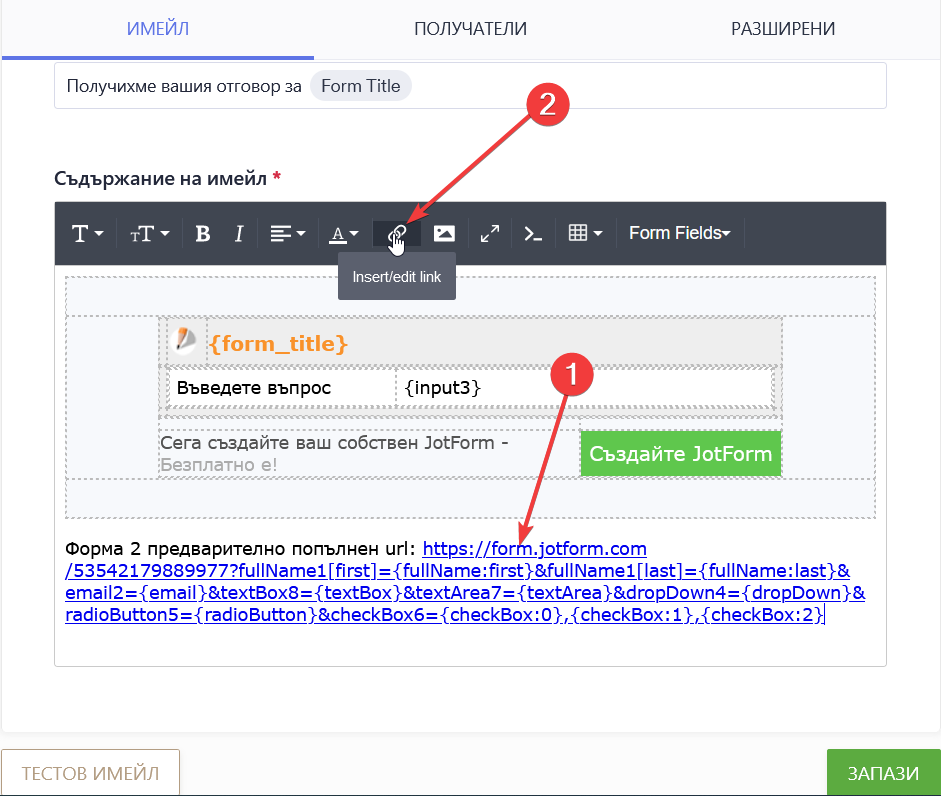Open the prefilled form.jotform.com URL link
Image resolution: width=941 pixels, height=796 pixels.
(x=465, y=582)
